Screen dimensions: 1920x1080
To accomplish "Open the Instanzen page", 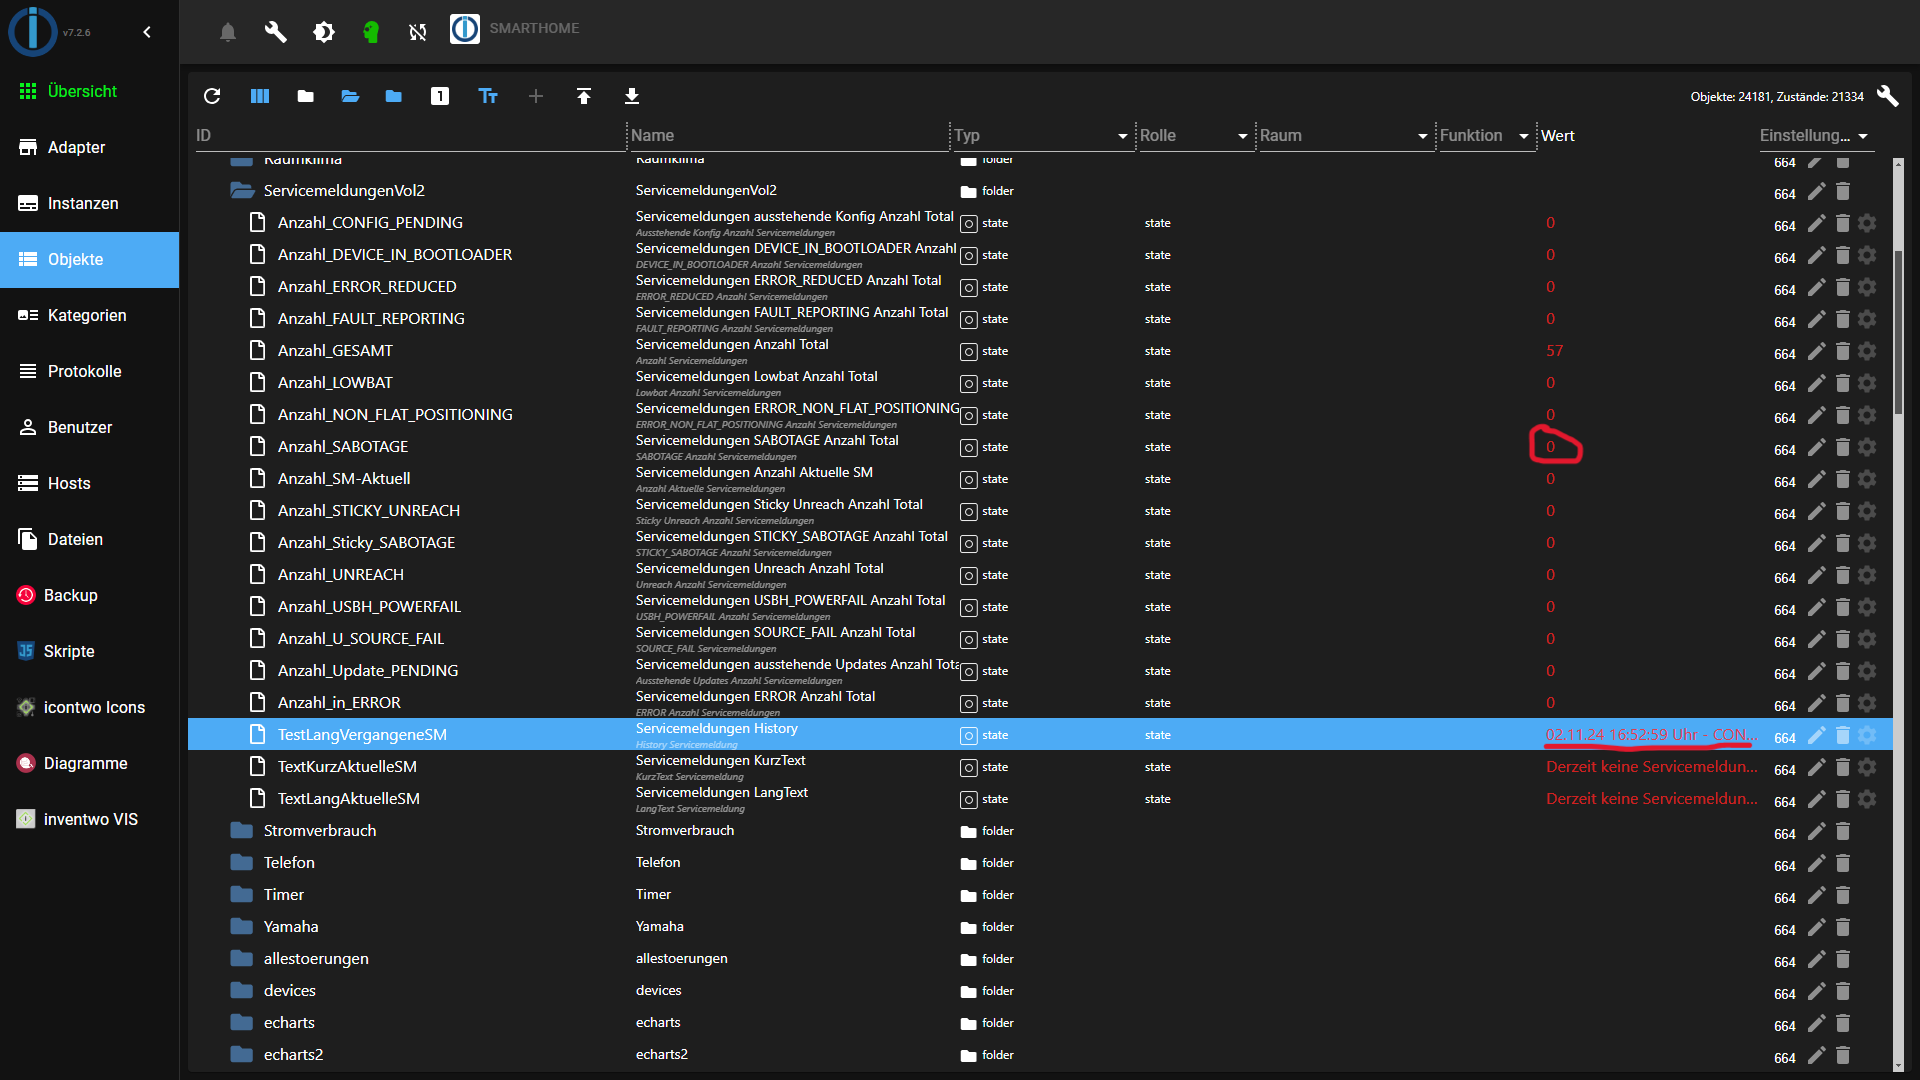I will click(89, 203).
